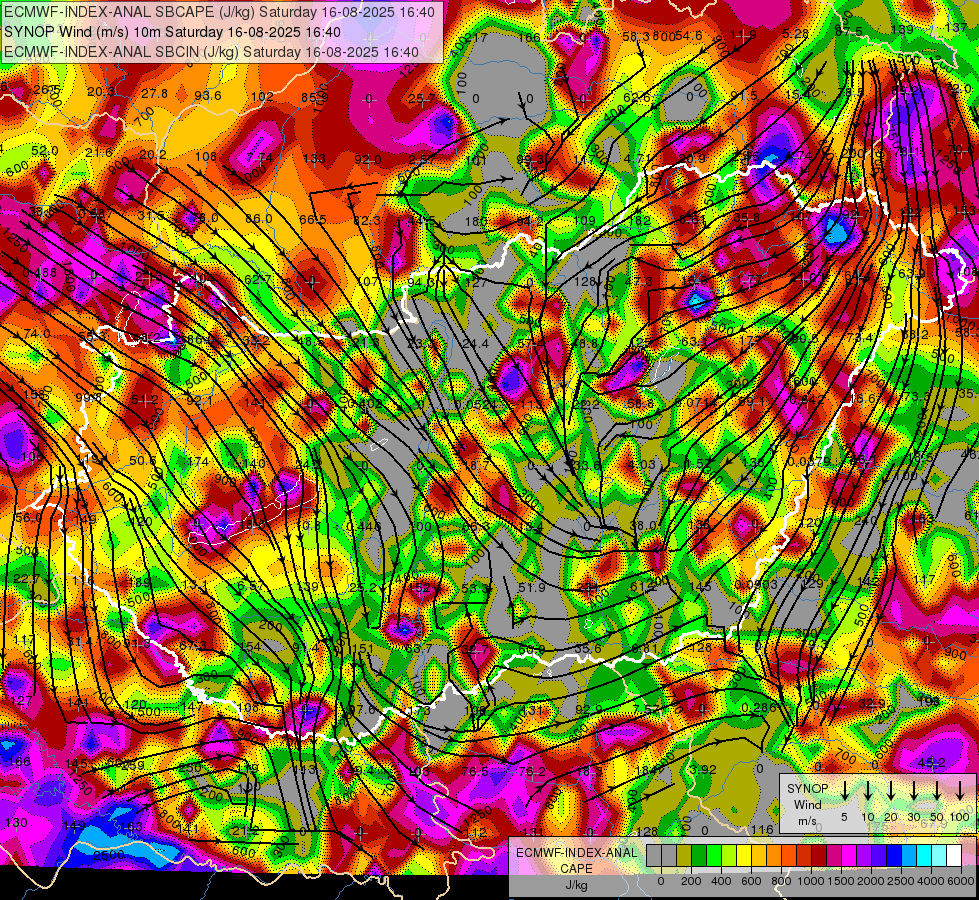Viewport: 979px width, 900px height.
Task: Pick the gold CAPE legend swatch
Action: [x=759, y=855]
